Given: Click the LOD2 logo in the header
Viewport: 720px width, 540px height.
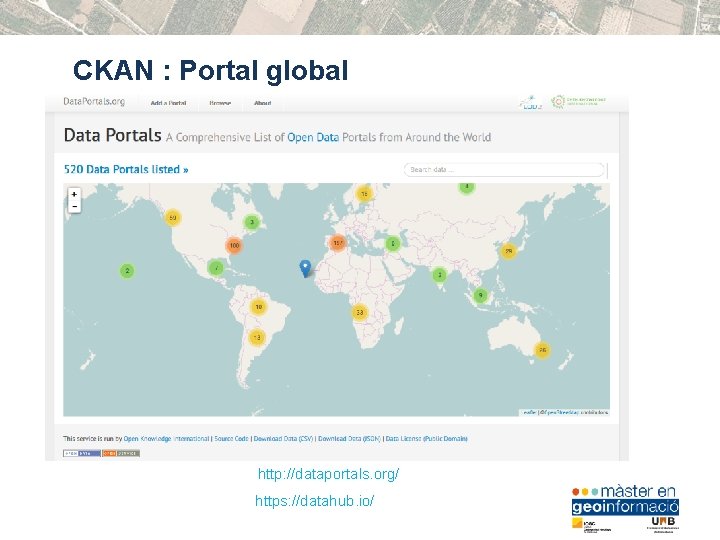Looking at the screenshot, I should (x=531, y=102).
